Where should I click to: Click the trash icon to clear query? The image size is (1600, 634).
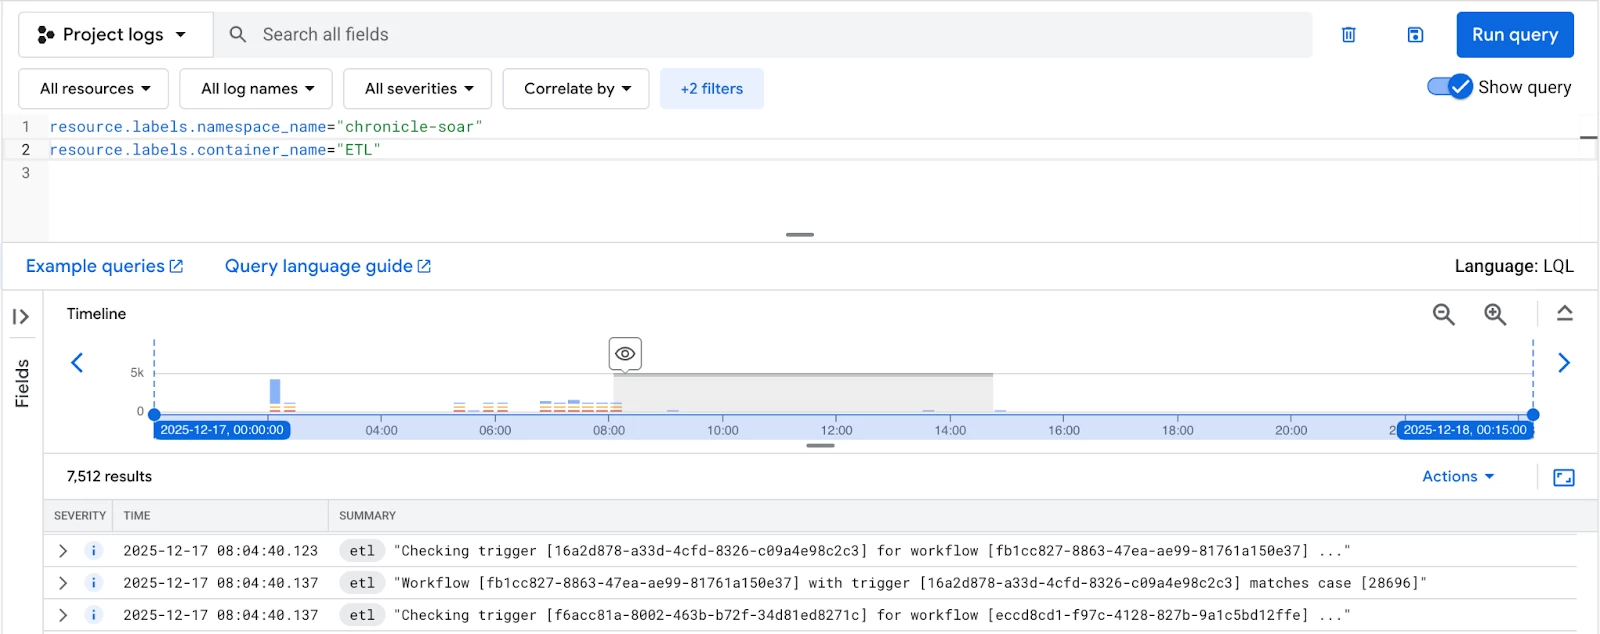(x=1348, y=35)
